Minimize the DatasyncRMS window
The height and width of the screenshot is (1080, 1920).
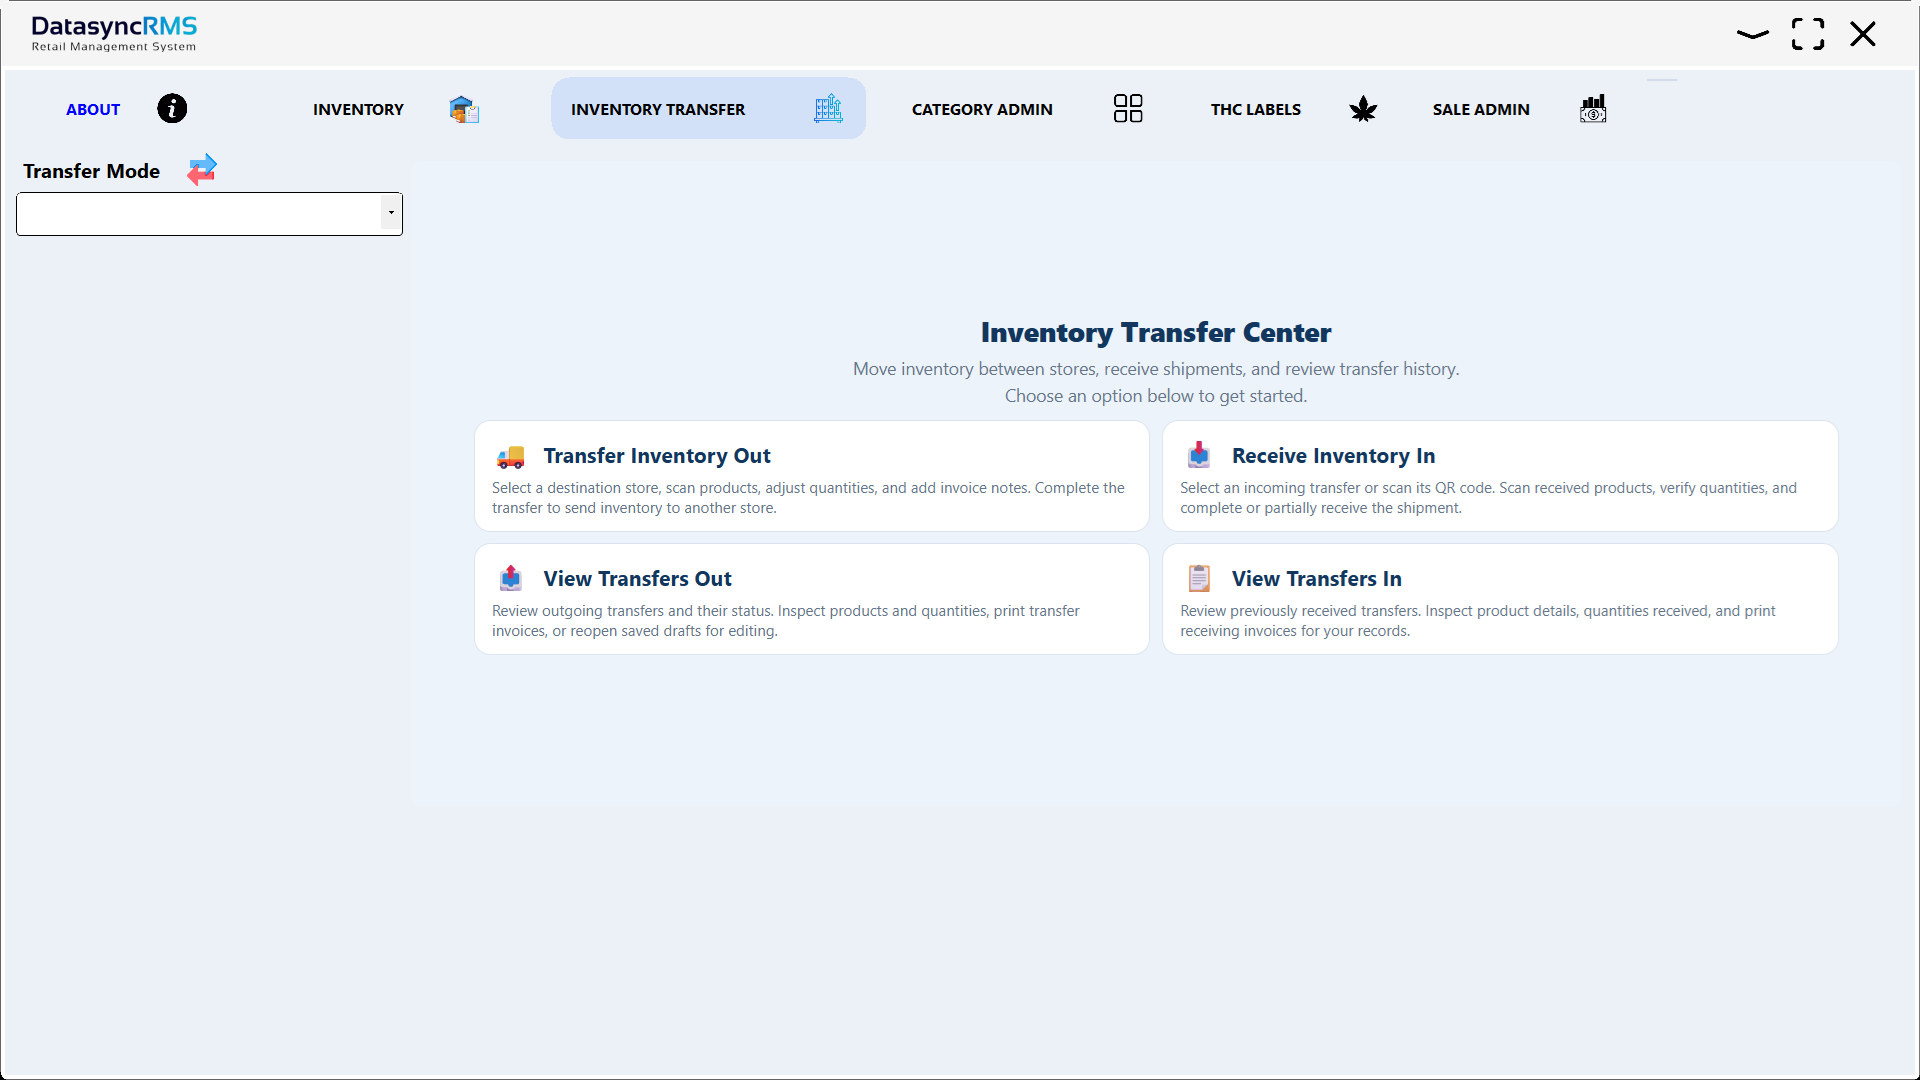(x=1753, y=34)
